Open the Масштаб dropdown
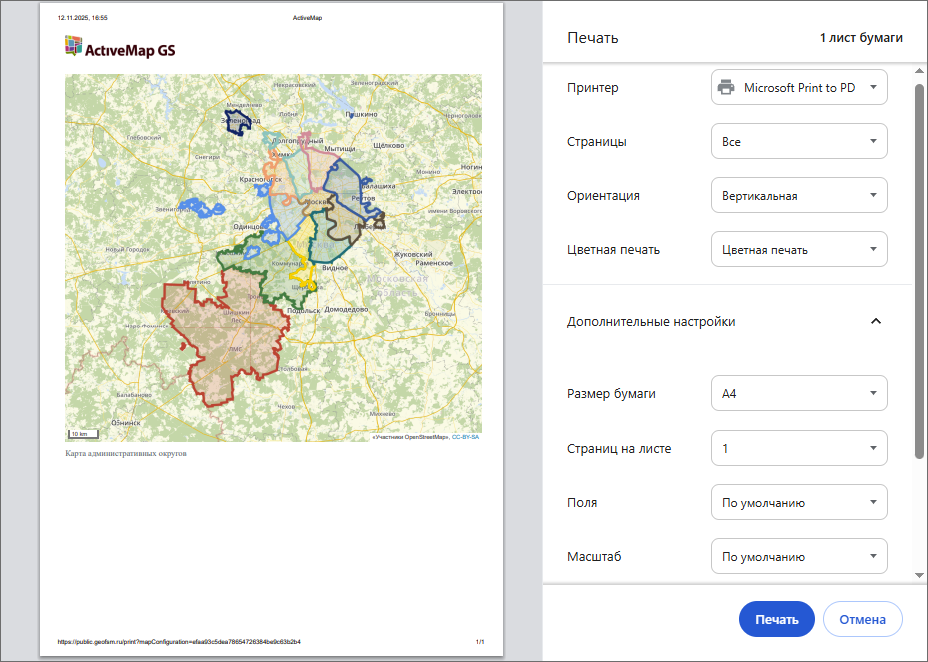The height and width of the screenshot is (662, 928). (x=798, y=556)
